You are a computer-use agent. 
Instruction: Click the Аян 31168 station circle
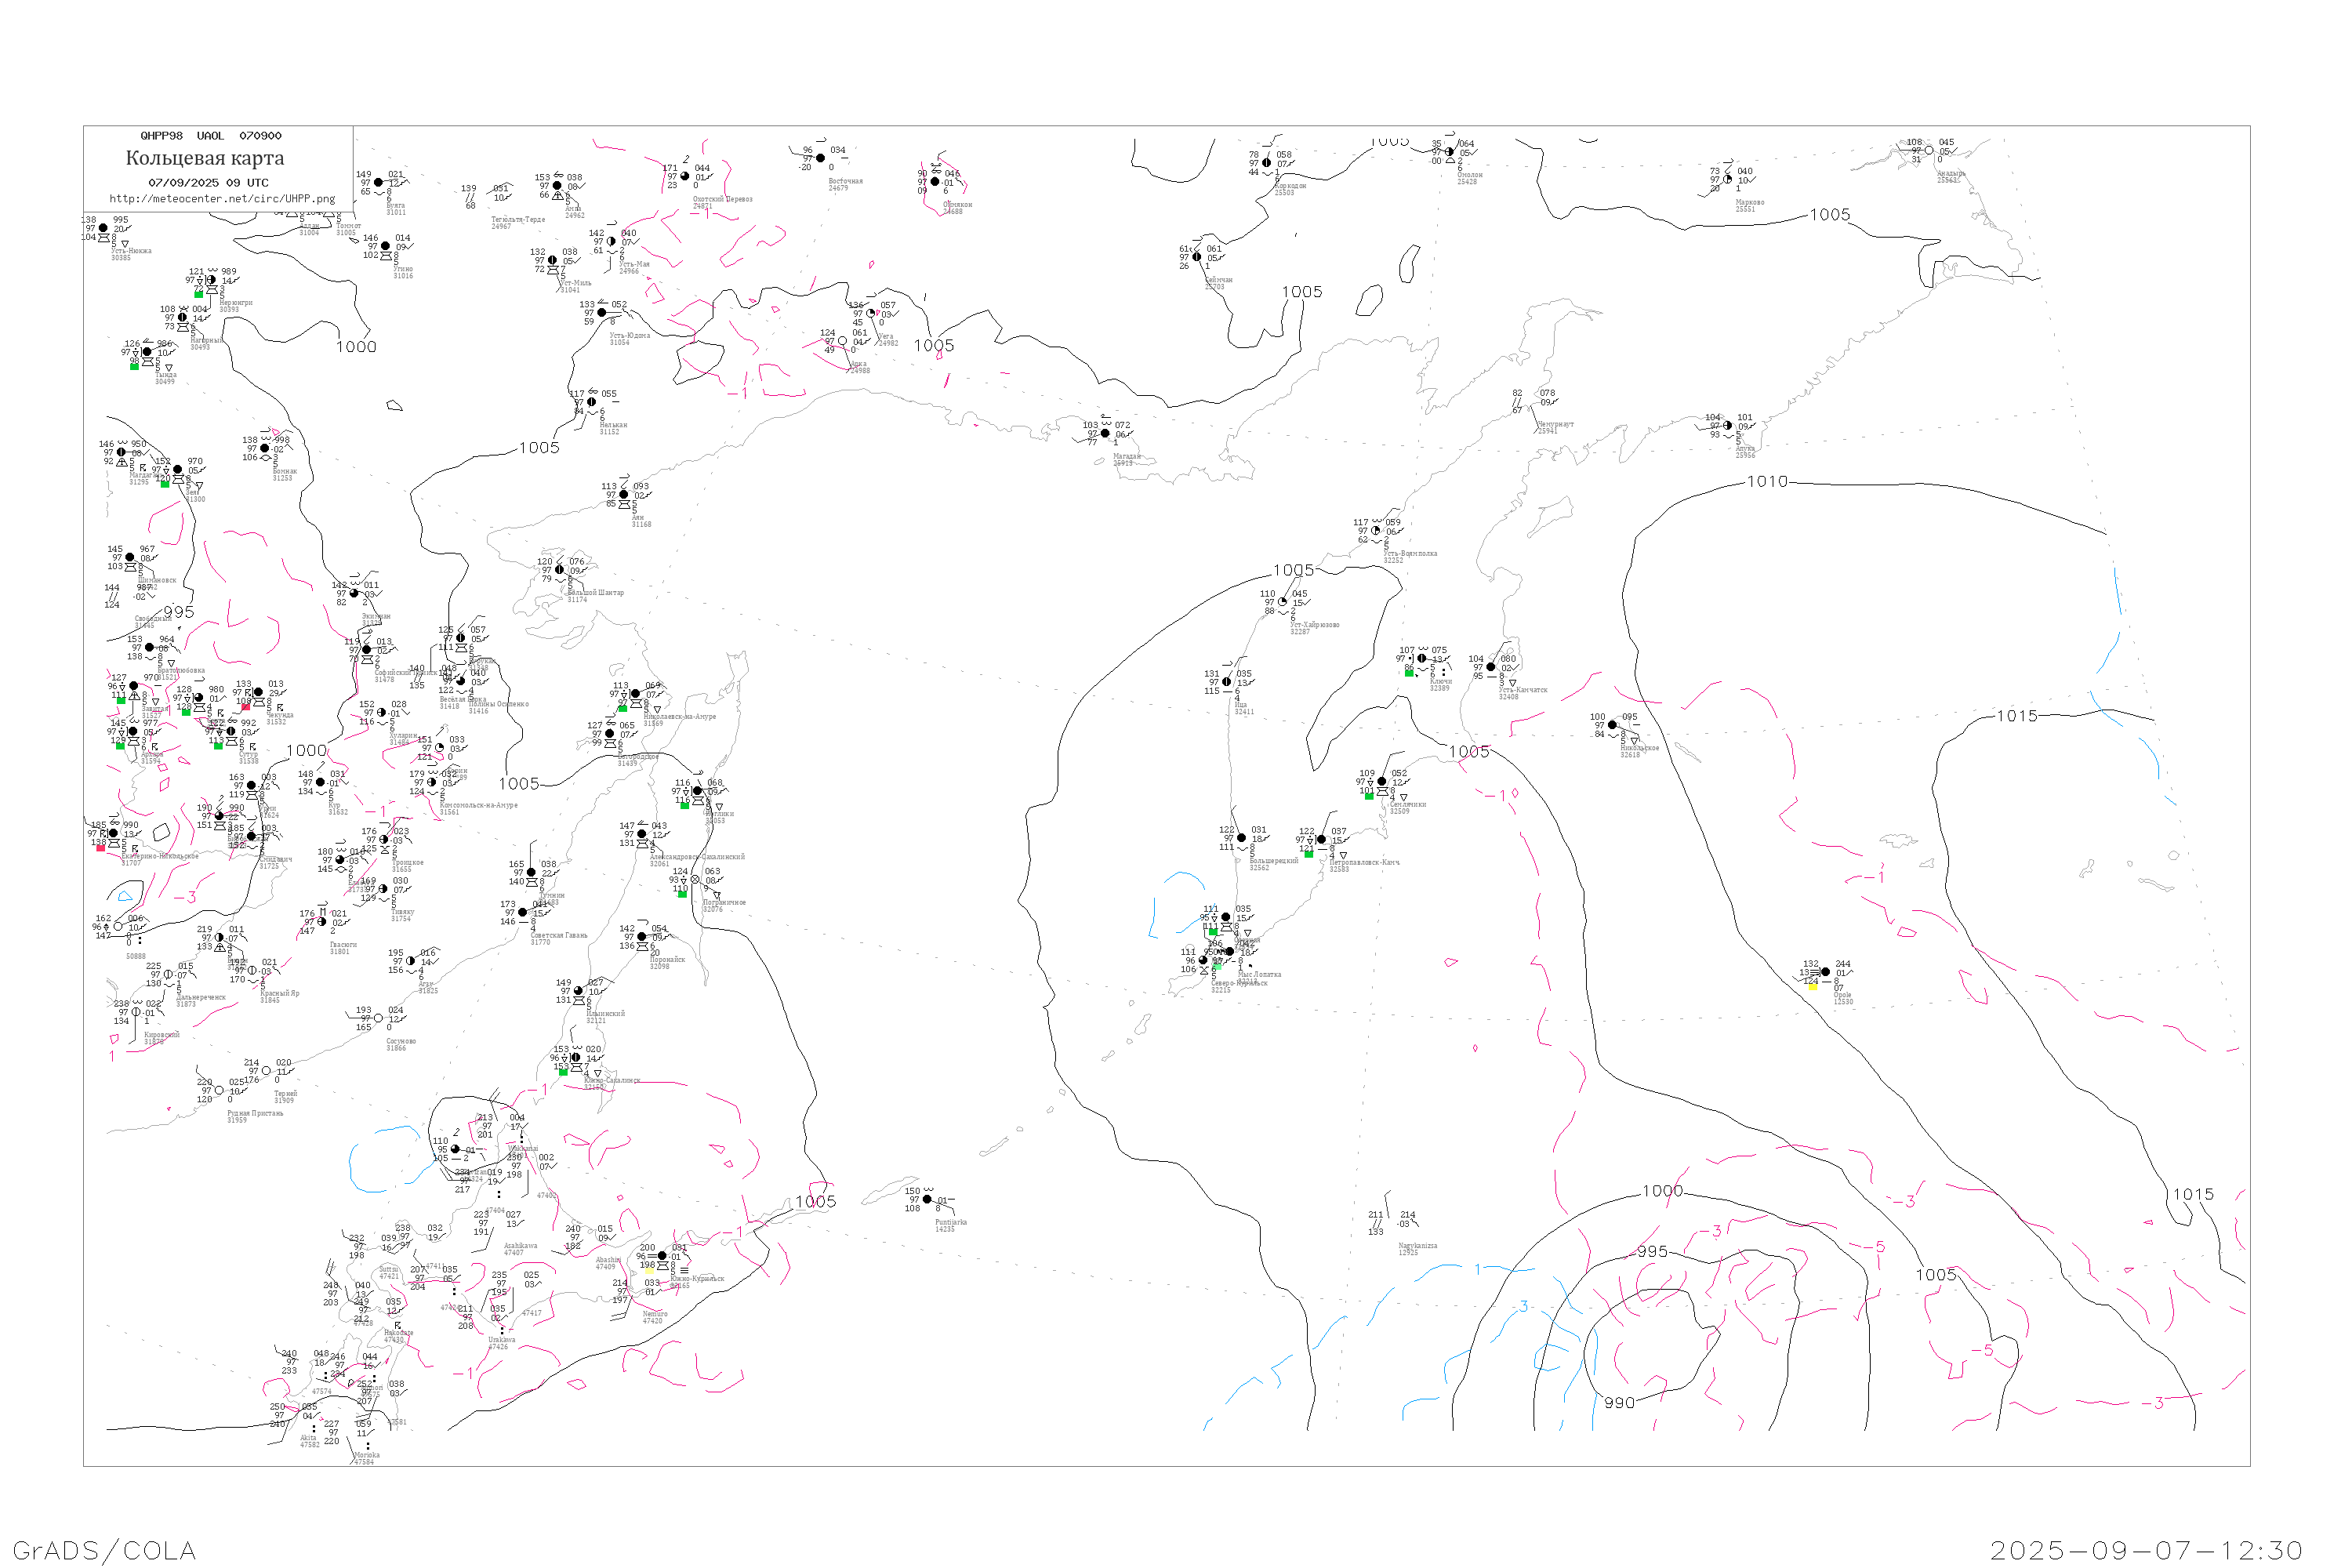(x=624, y=495)
